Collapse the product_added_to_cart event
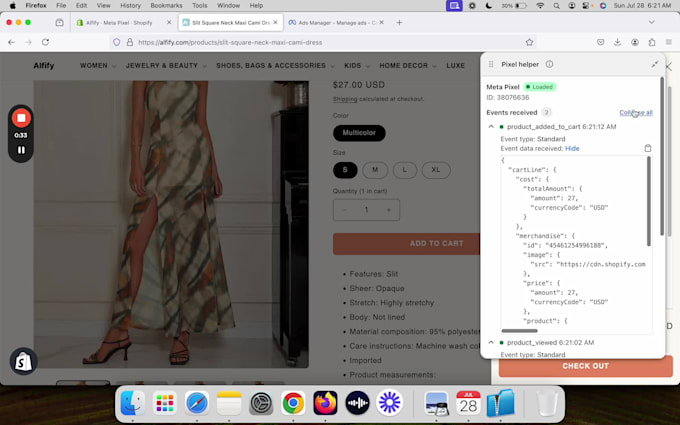 [491, 127]
